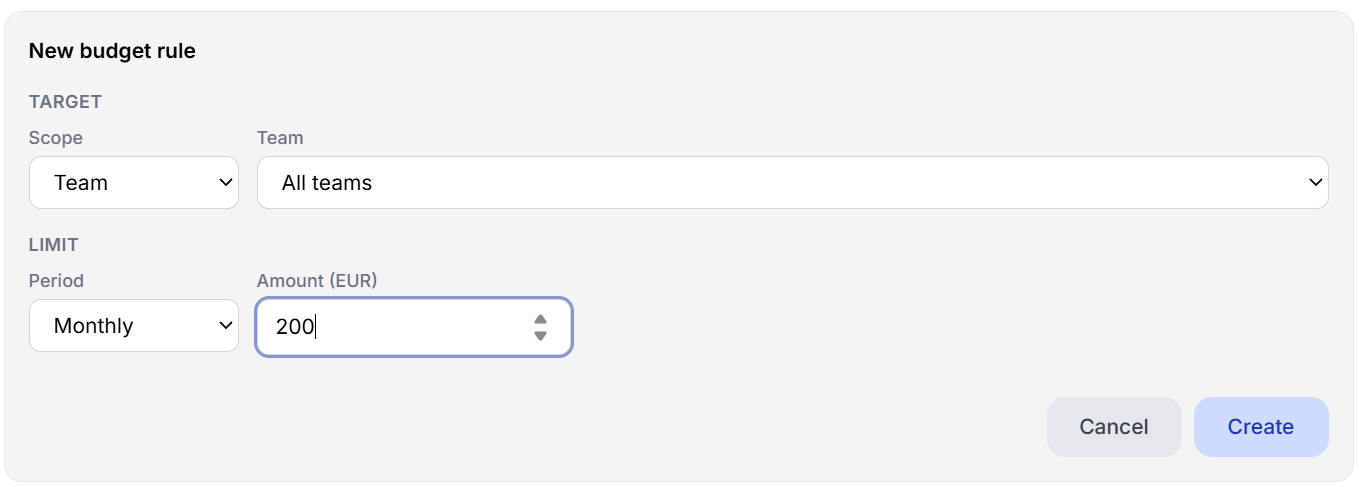Image resolution: width=1359 pixels, height=487 pixels.
Task: Open the Period dropdown set to Monthly
Action: pos(134,326)
